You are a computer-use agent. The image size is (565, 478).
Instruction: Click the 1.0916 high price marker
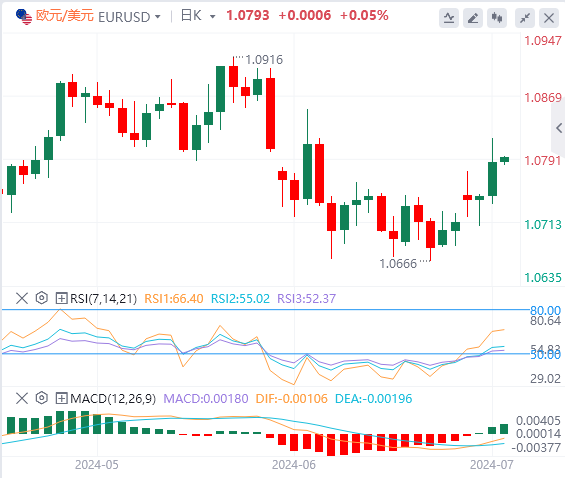coord(264,59)
